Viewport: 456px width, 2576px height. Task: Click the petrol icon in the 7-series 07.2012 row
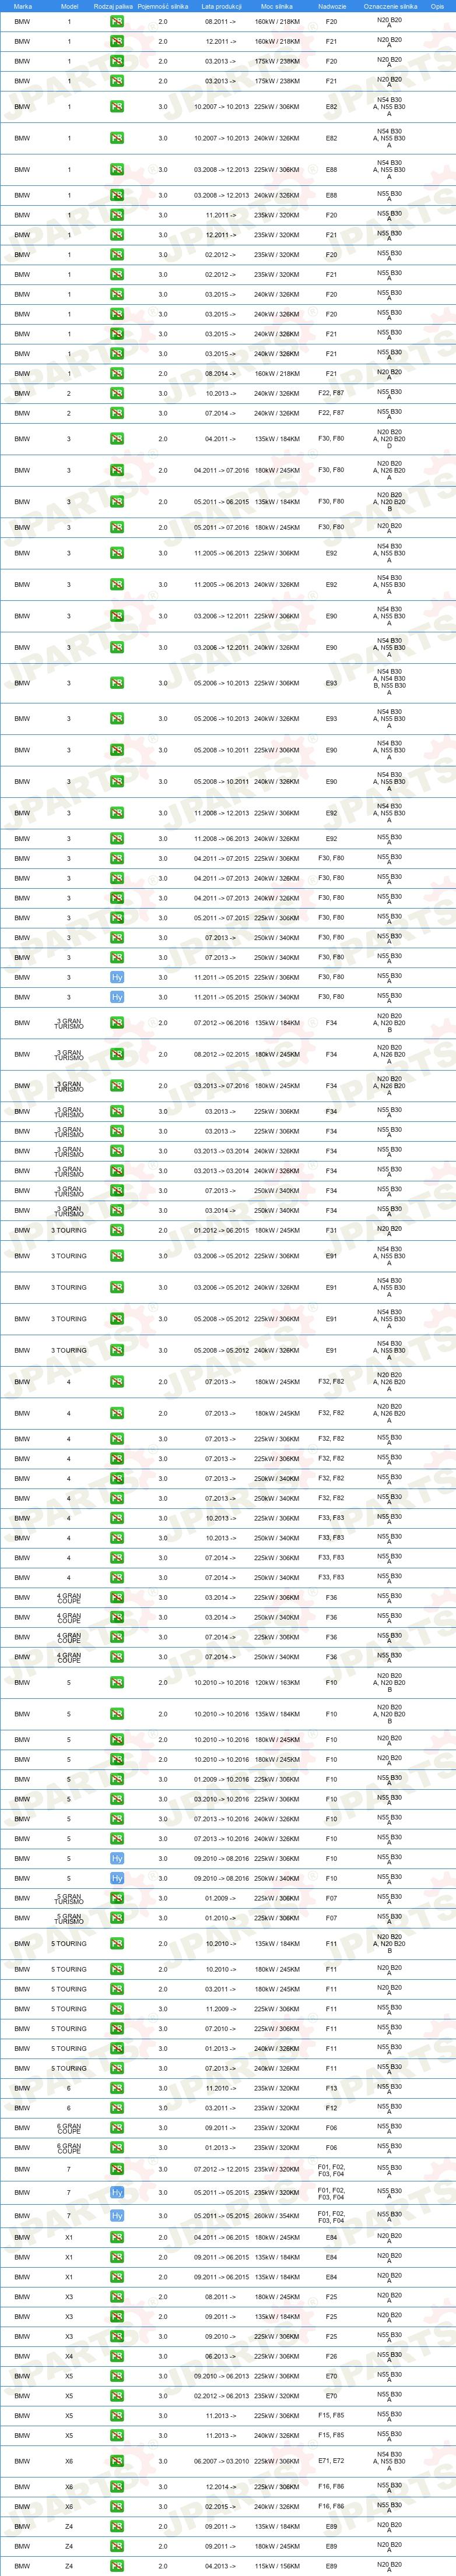click(117, 2169)
